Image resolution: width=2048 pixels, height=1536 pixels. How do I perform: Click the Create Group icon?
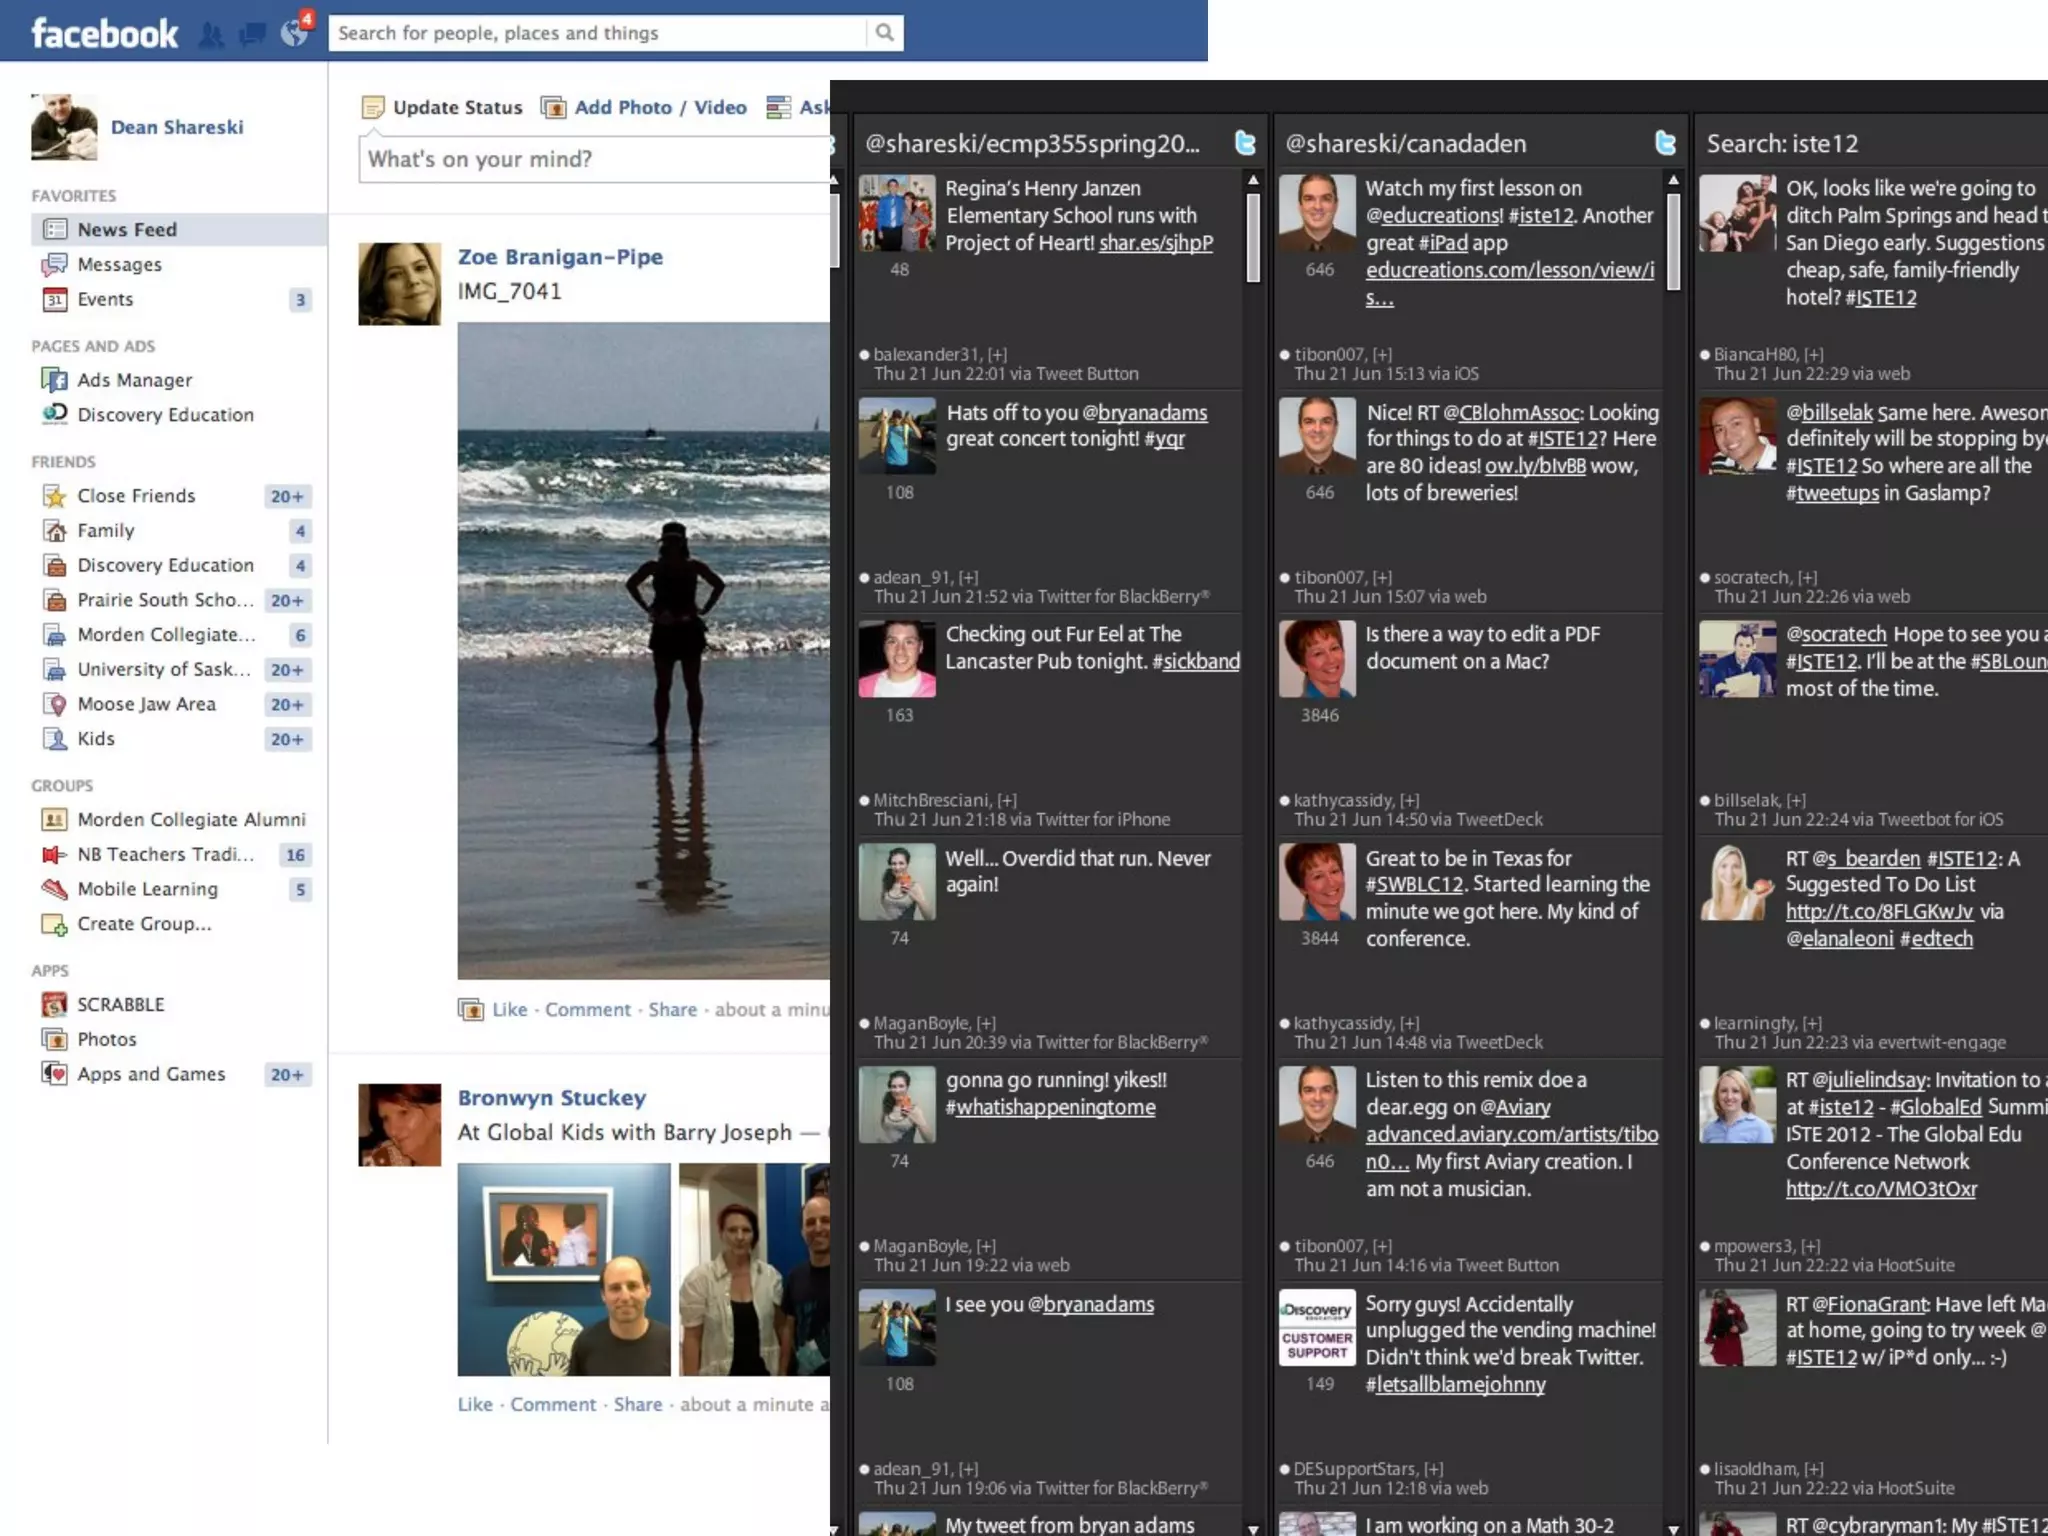tap(54, 924)
